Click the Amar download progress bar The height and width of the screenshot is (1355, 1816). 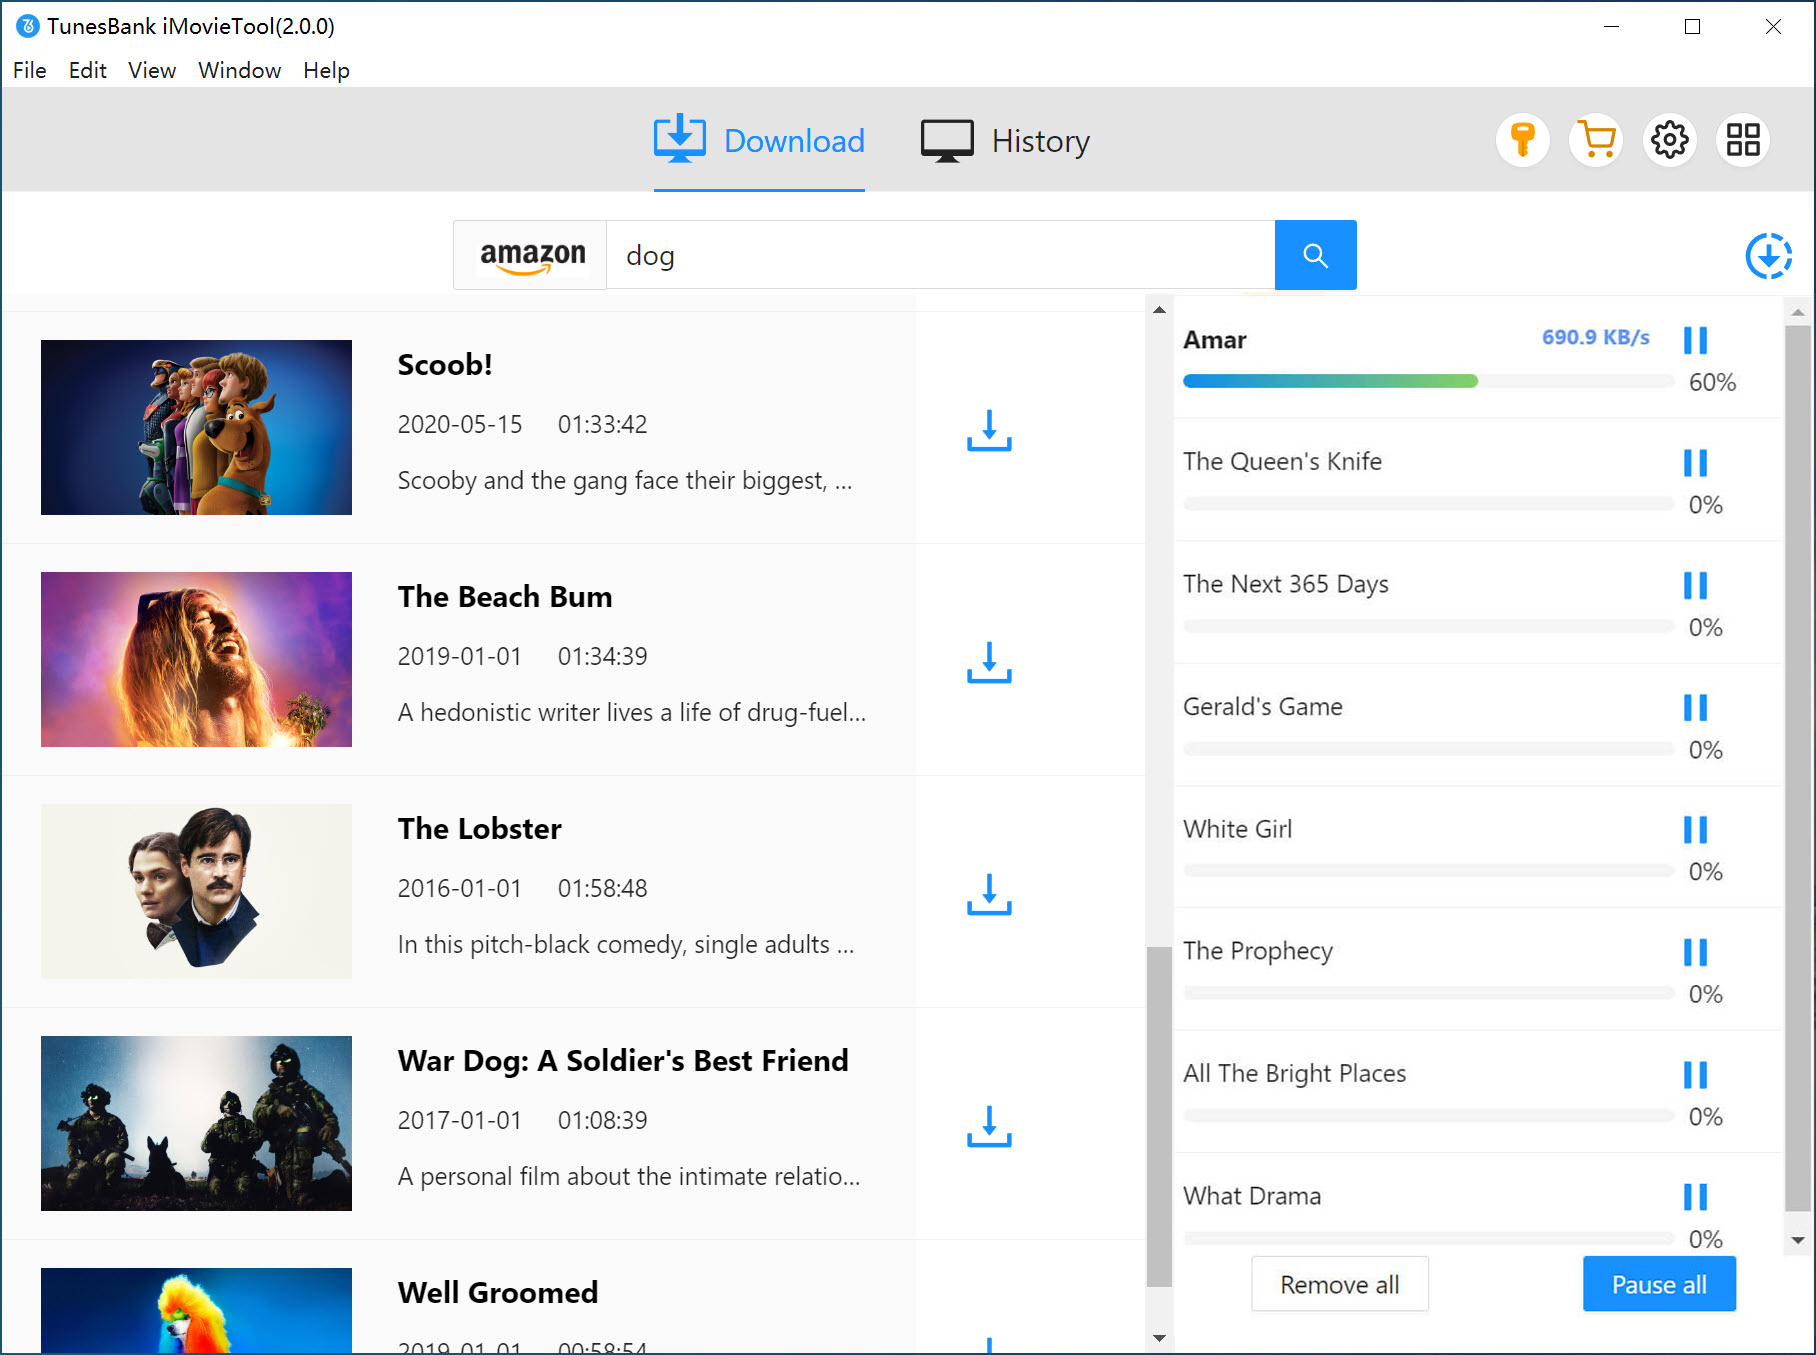point(1428,381)
